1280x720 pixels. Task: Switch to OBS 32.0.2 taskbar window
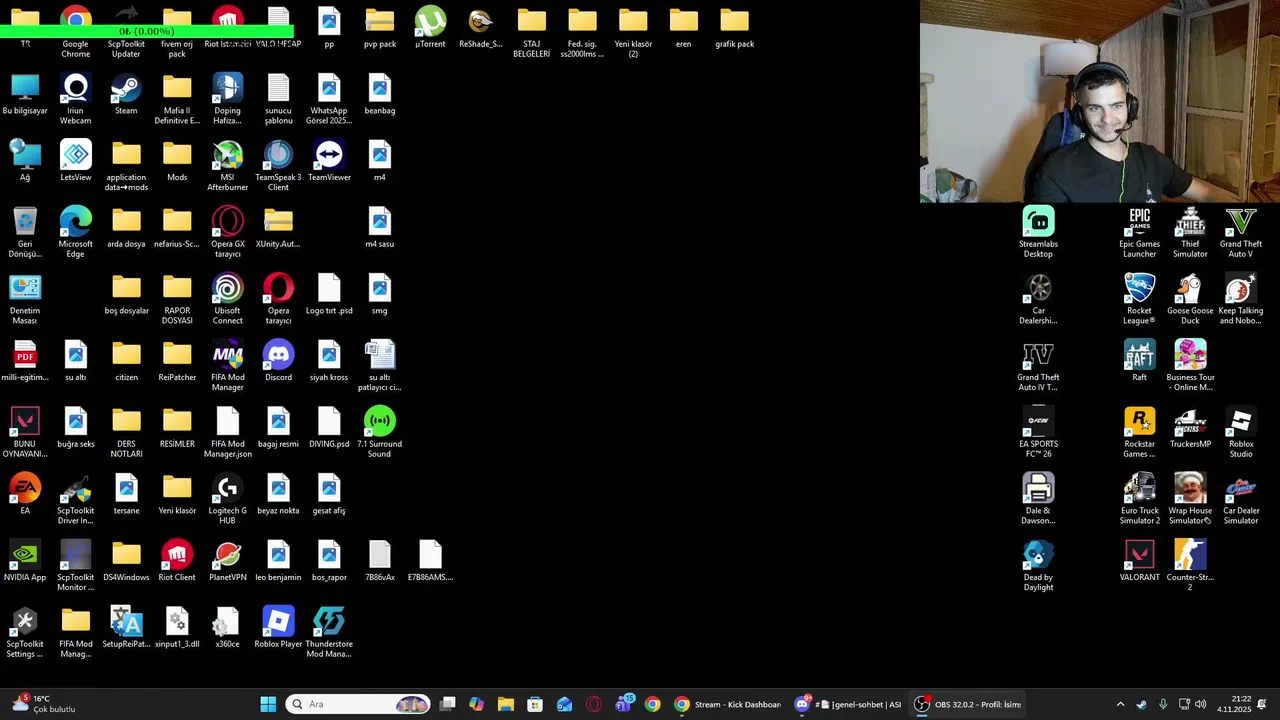[968, 704]
